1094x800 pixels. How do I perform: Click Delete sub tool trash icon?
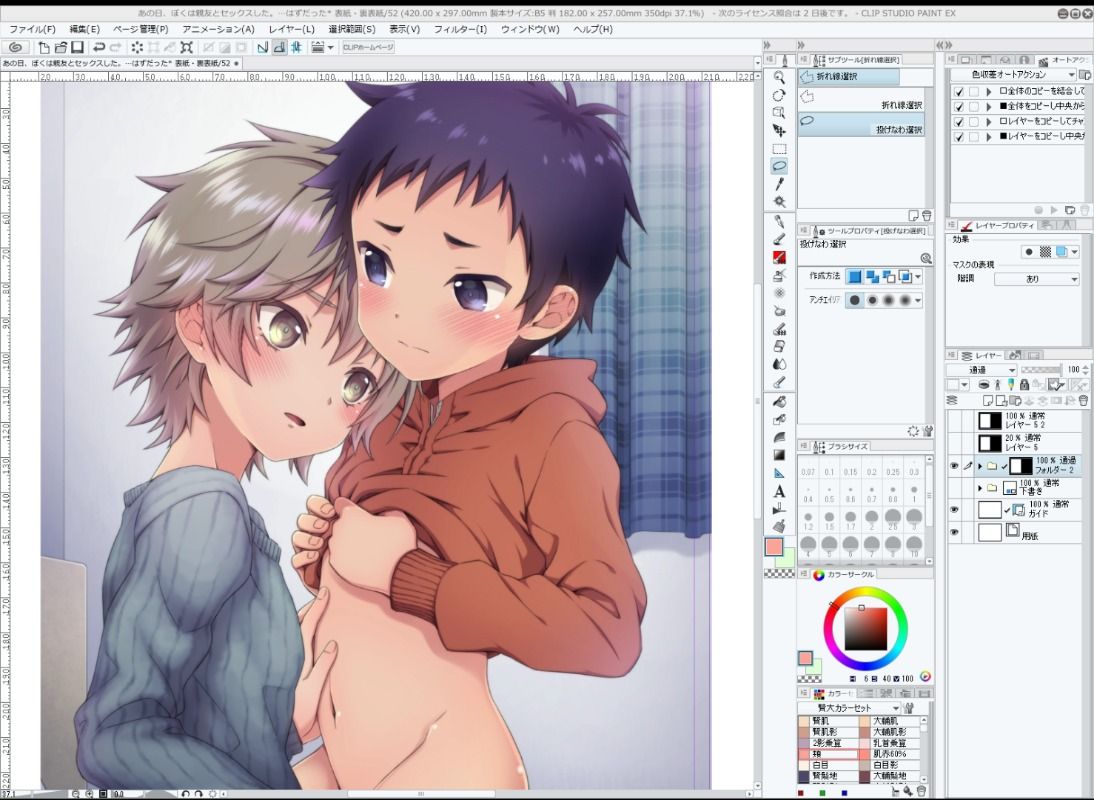coord(927,216)
